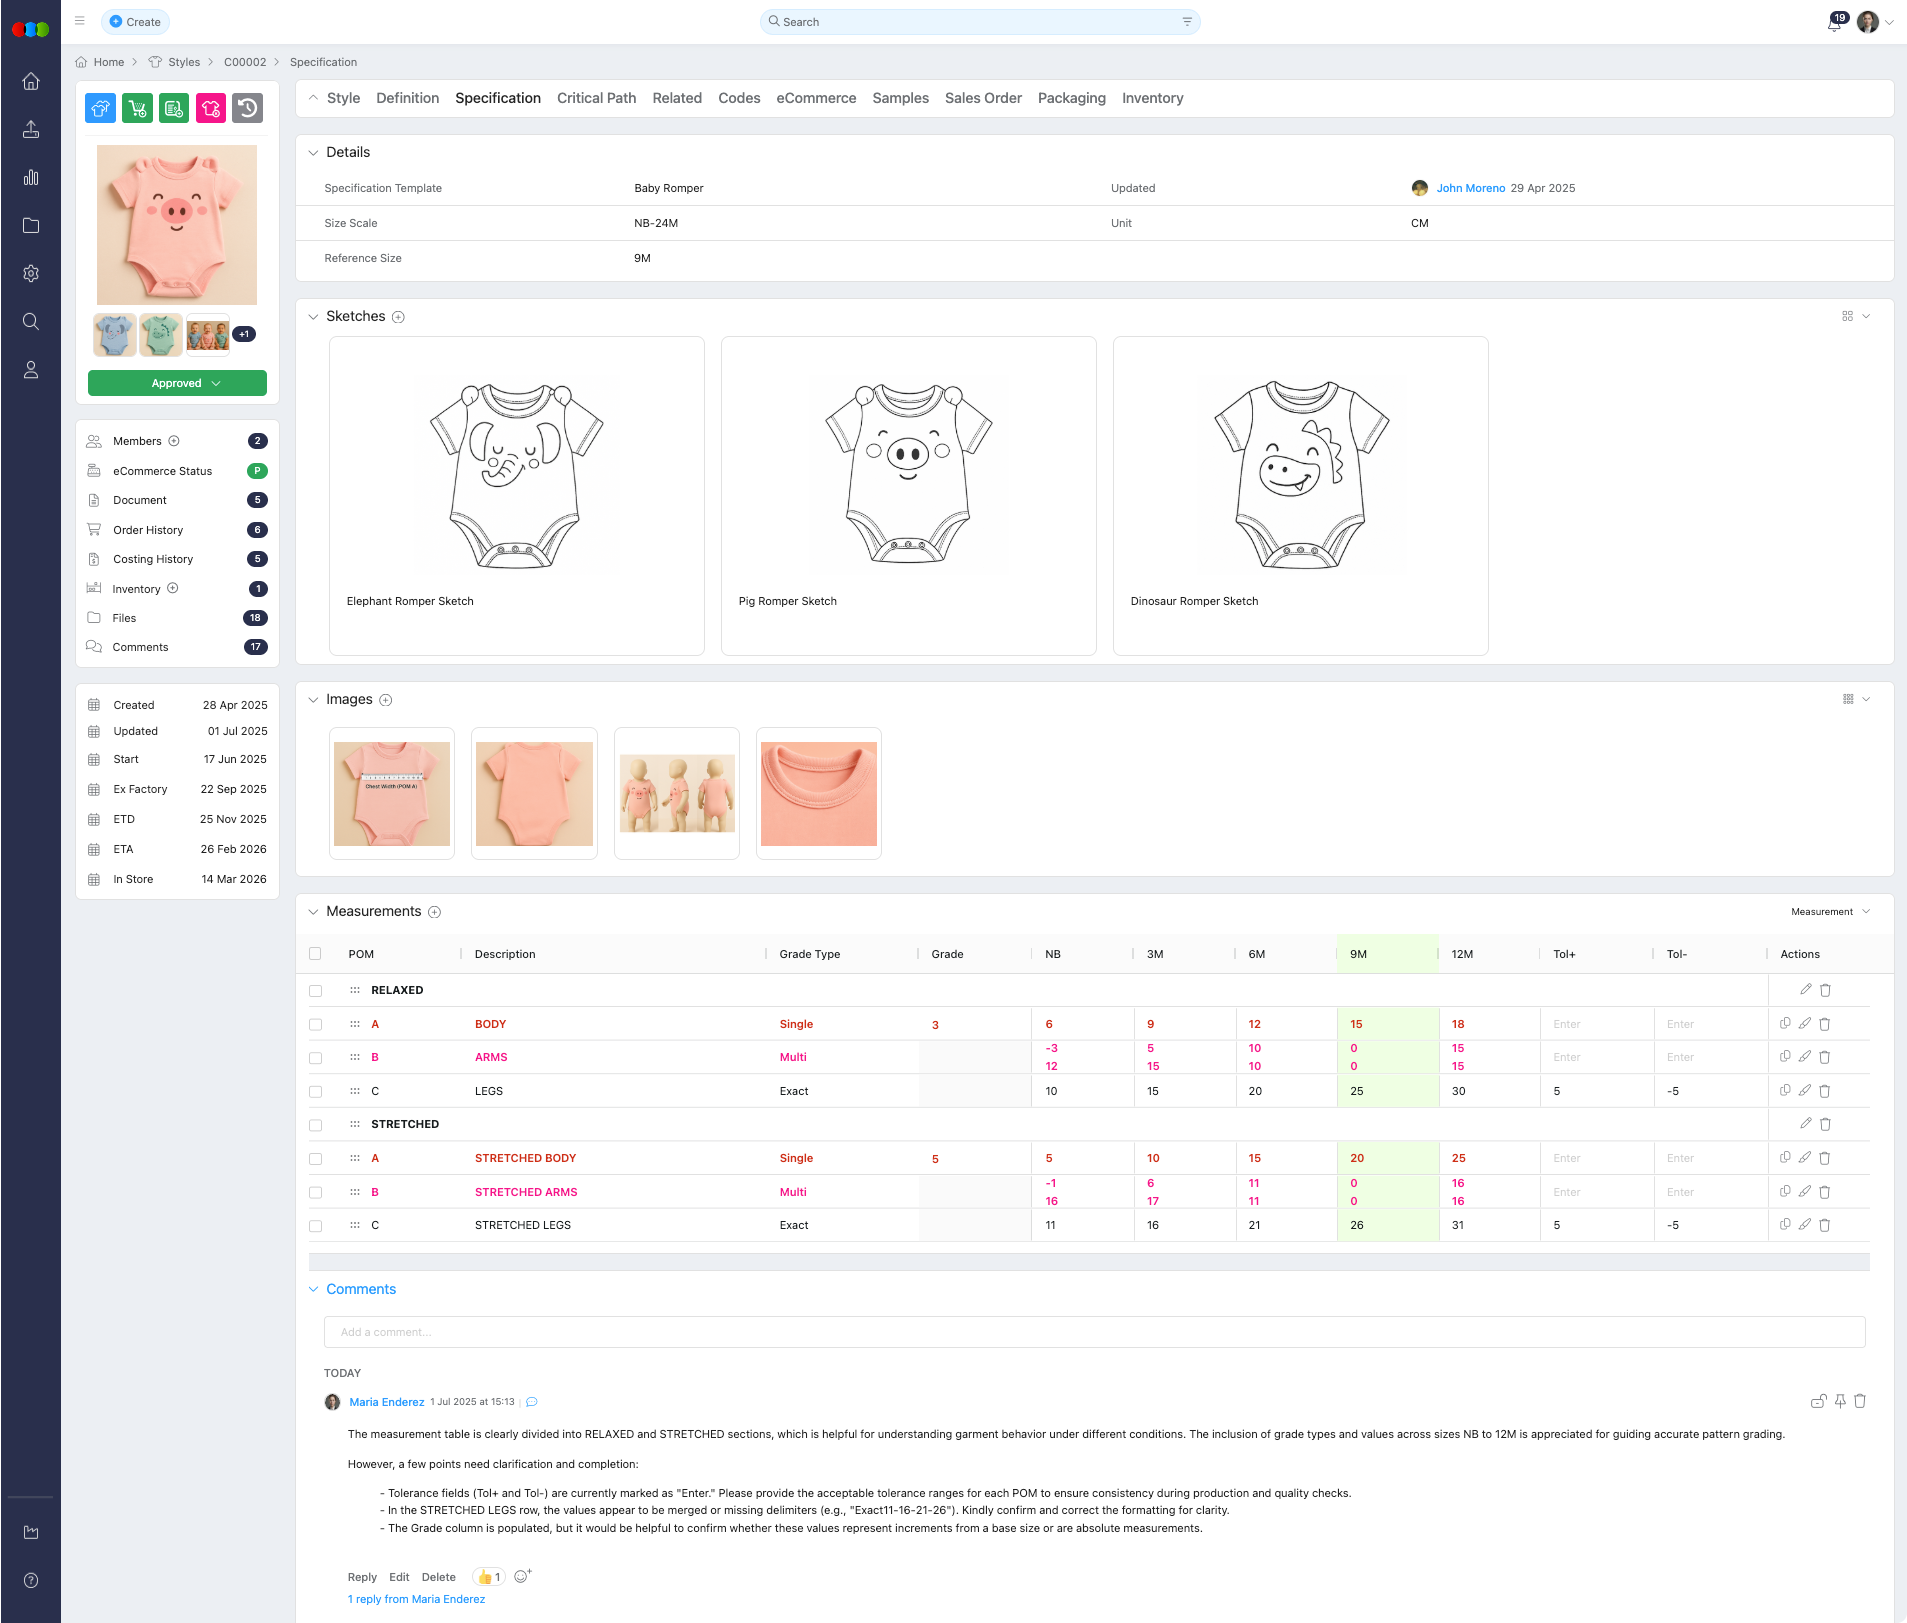Screen dimensions: 1907x1623
Task: Open the Approved status dropdown
Action: [x=177, y=383]
